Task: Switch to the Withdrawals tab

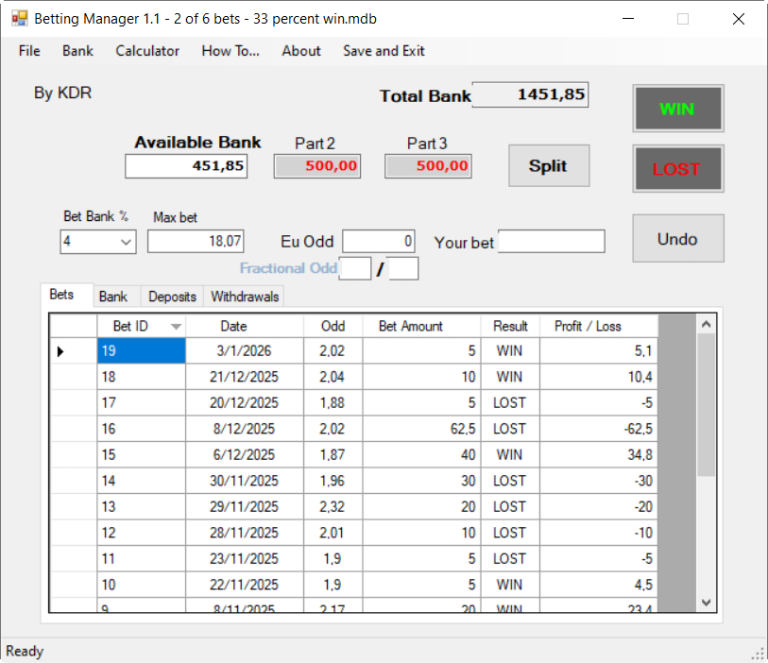Action: click(245, 297)
